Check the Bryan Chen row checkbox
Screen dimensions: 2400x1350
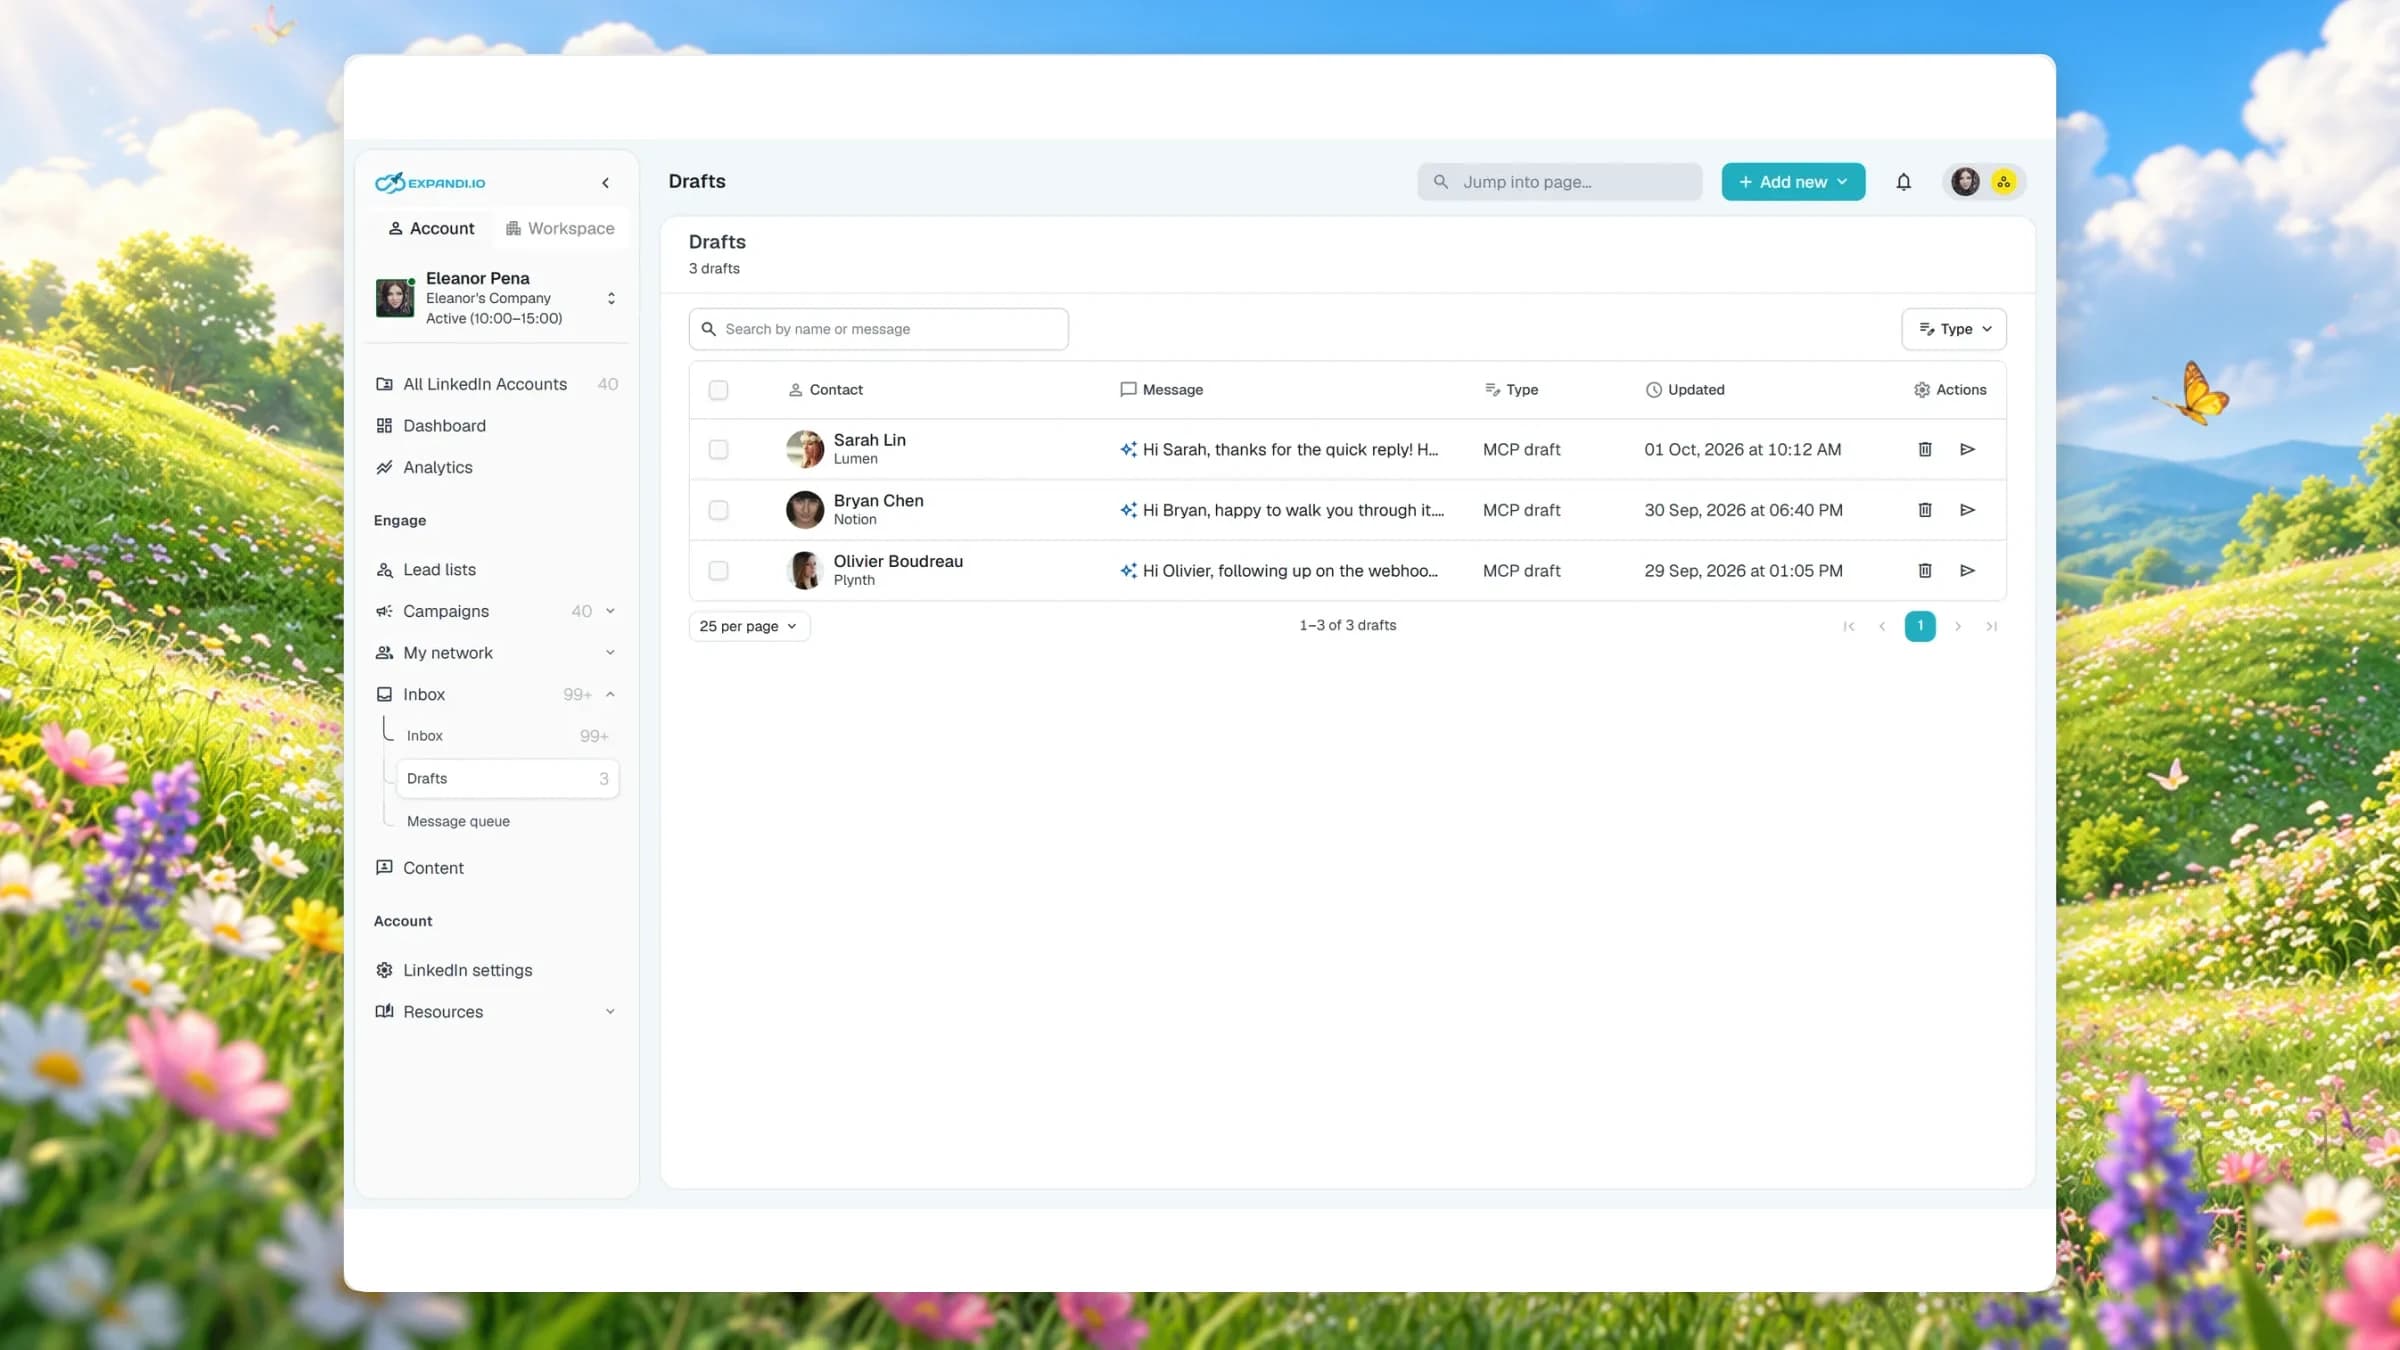pos(718,510)
